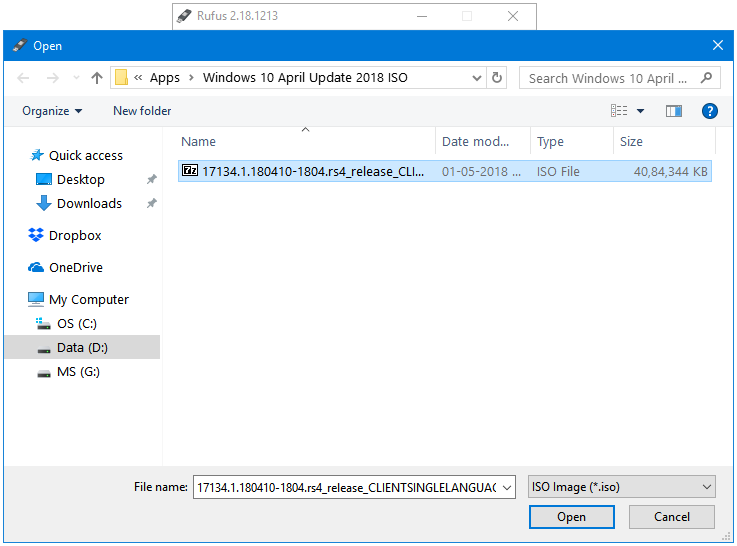Click the Rufus USB icon in dialog title
This screenshot has height=546, width=737.
click(x=19, y=45)
